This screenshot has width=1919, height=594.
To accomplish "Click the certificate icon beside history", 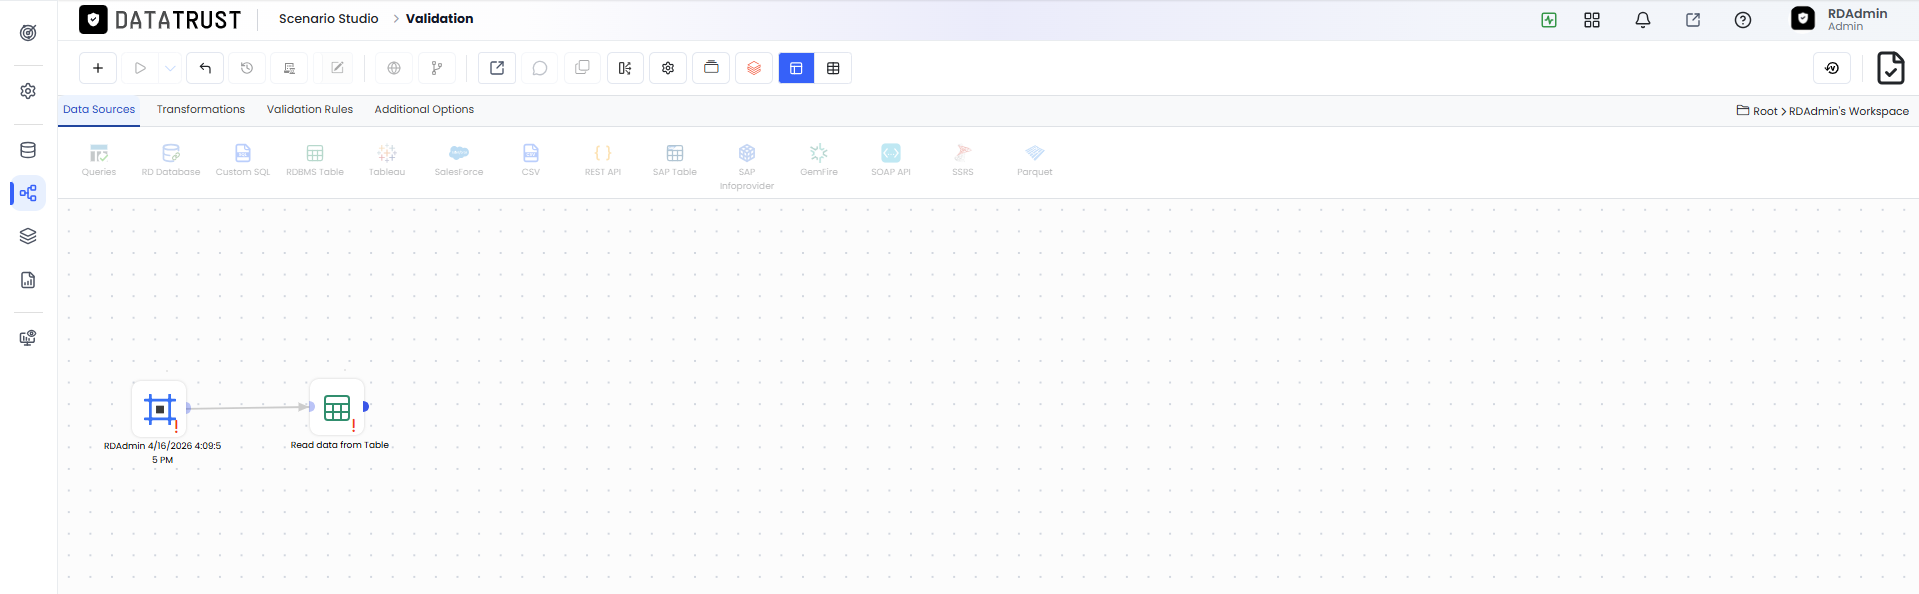I will pos(289,68).
